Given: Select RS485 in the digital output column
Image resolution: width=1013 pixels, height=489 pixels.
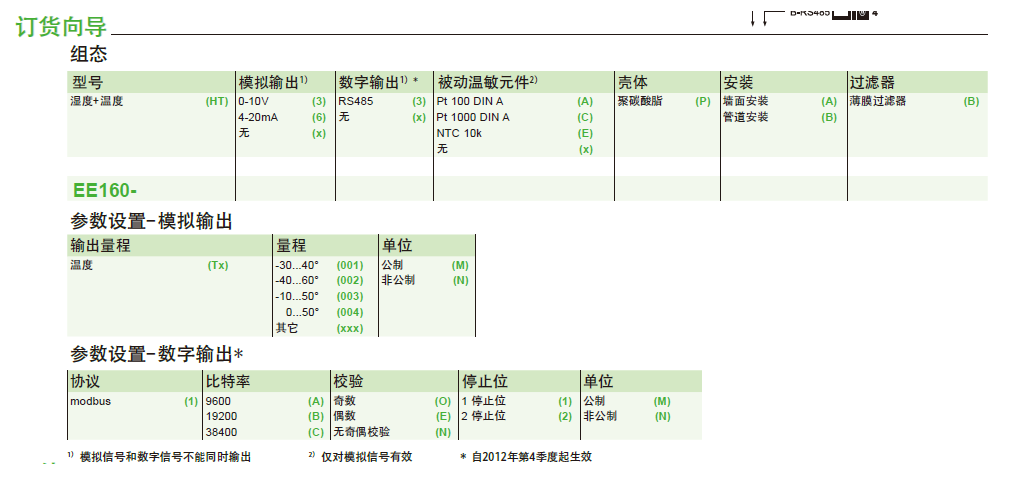Looking at the screenshot, I should (355, 101).
